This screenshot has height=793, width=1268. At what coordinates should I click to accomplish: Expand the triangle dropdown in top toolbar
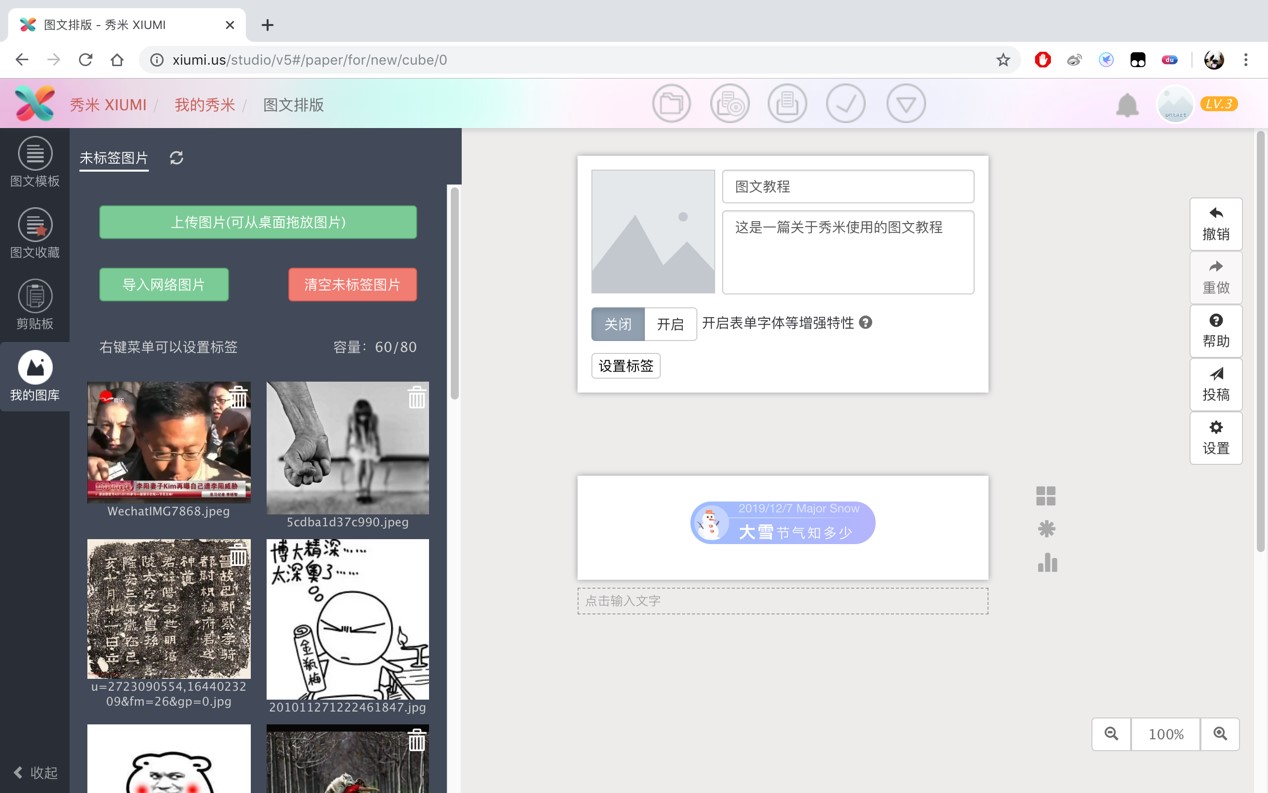tap(905, 104)
